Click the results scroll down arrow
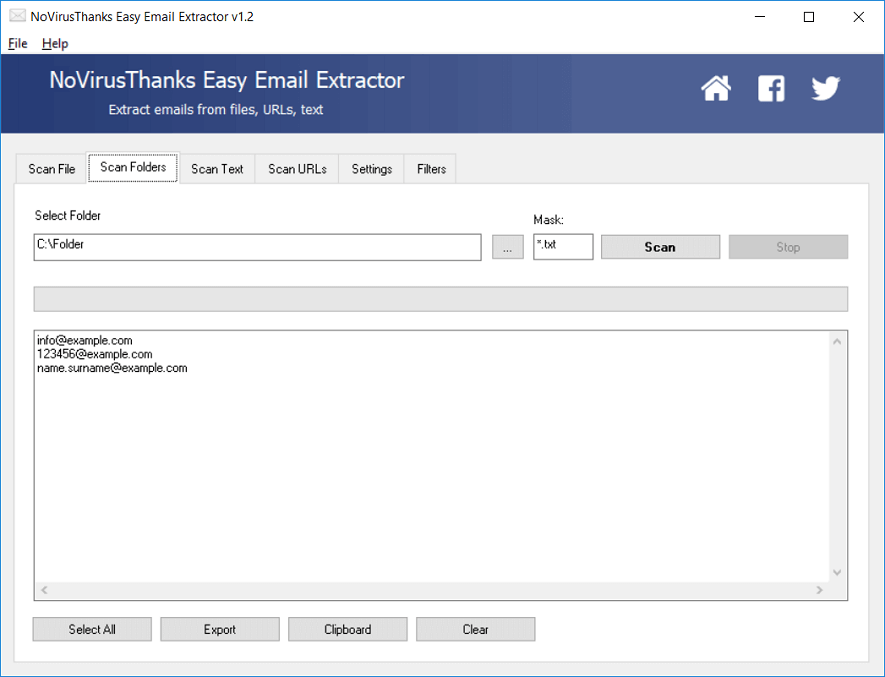The width and height of the screenshot is (885, 677). 837,573
